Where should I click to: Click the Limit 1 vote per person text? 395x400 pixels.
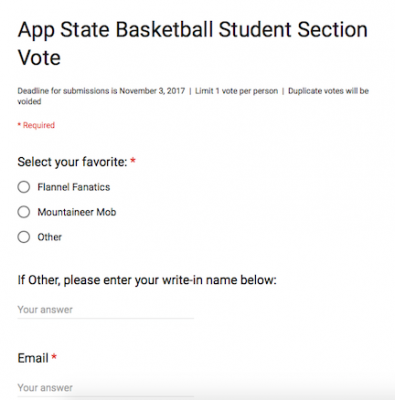click(236, 91)
